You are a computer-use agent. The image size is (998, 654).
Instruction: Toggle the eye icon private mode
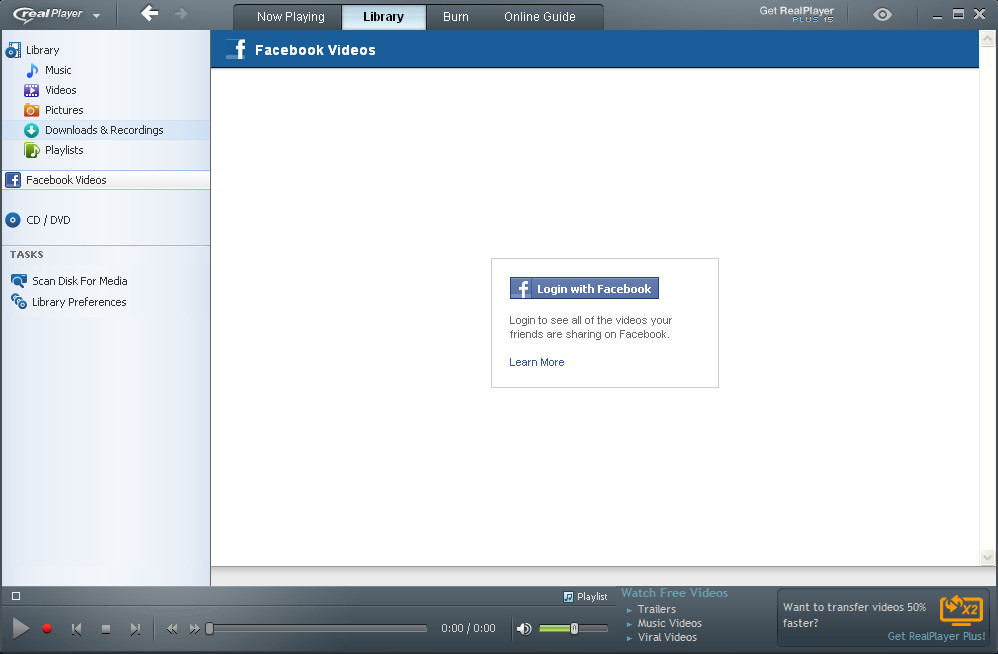pos(882,15)
